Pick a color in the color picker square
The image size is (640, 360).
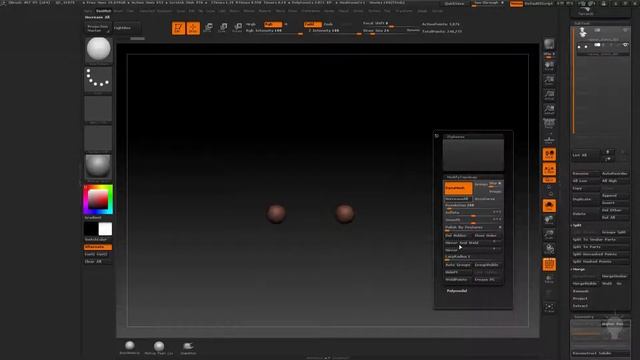pos(98,199)
